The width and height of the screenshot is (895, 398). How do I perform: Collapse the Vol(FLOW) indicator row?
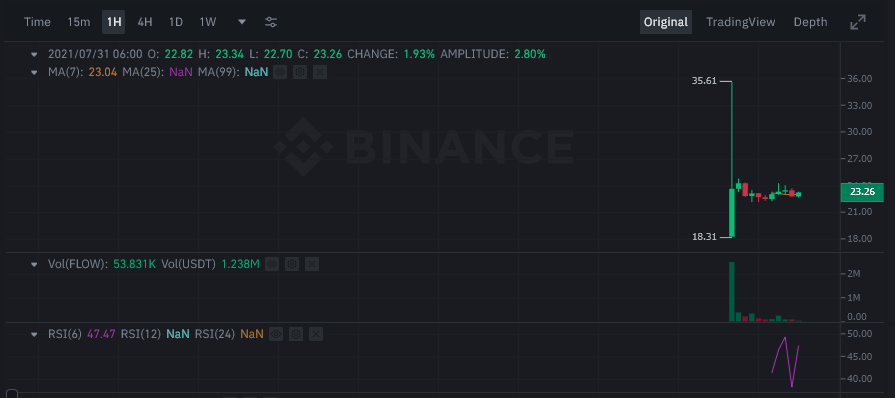34,264
